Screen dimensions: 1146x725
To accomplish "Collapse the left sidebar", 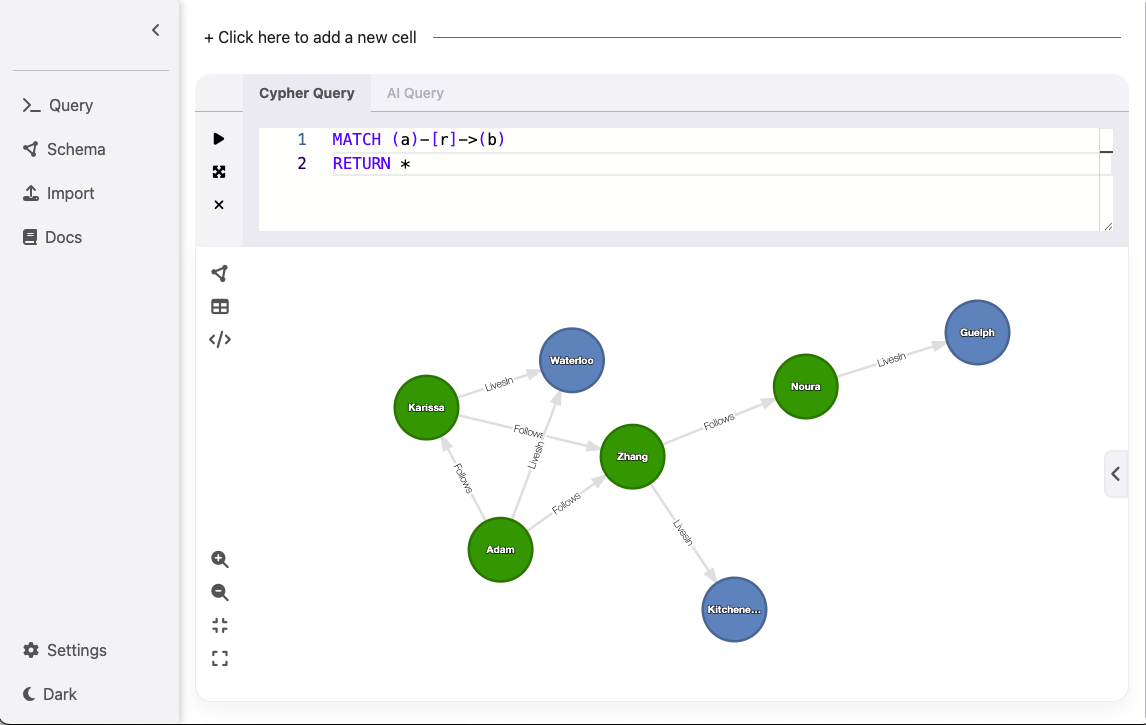I will [155, 30].
